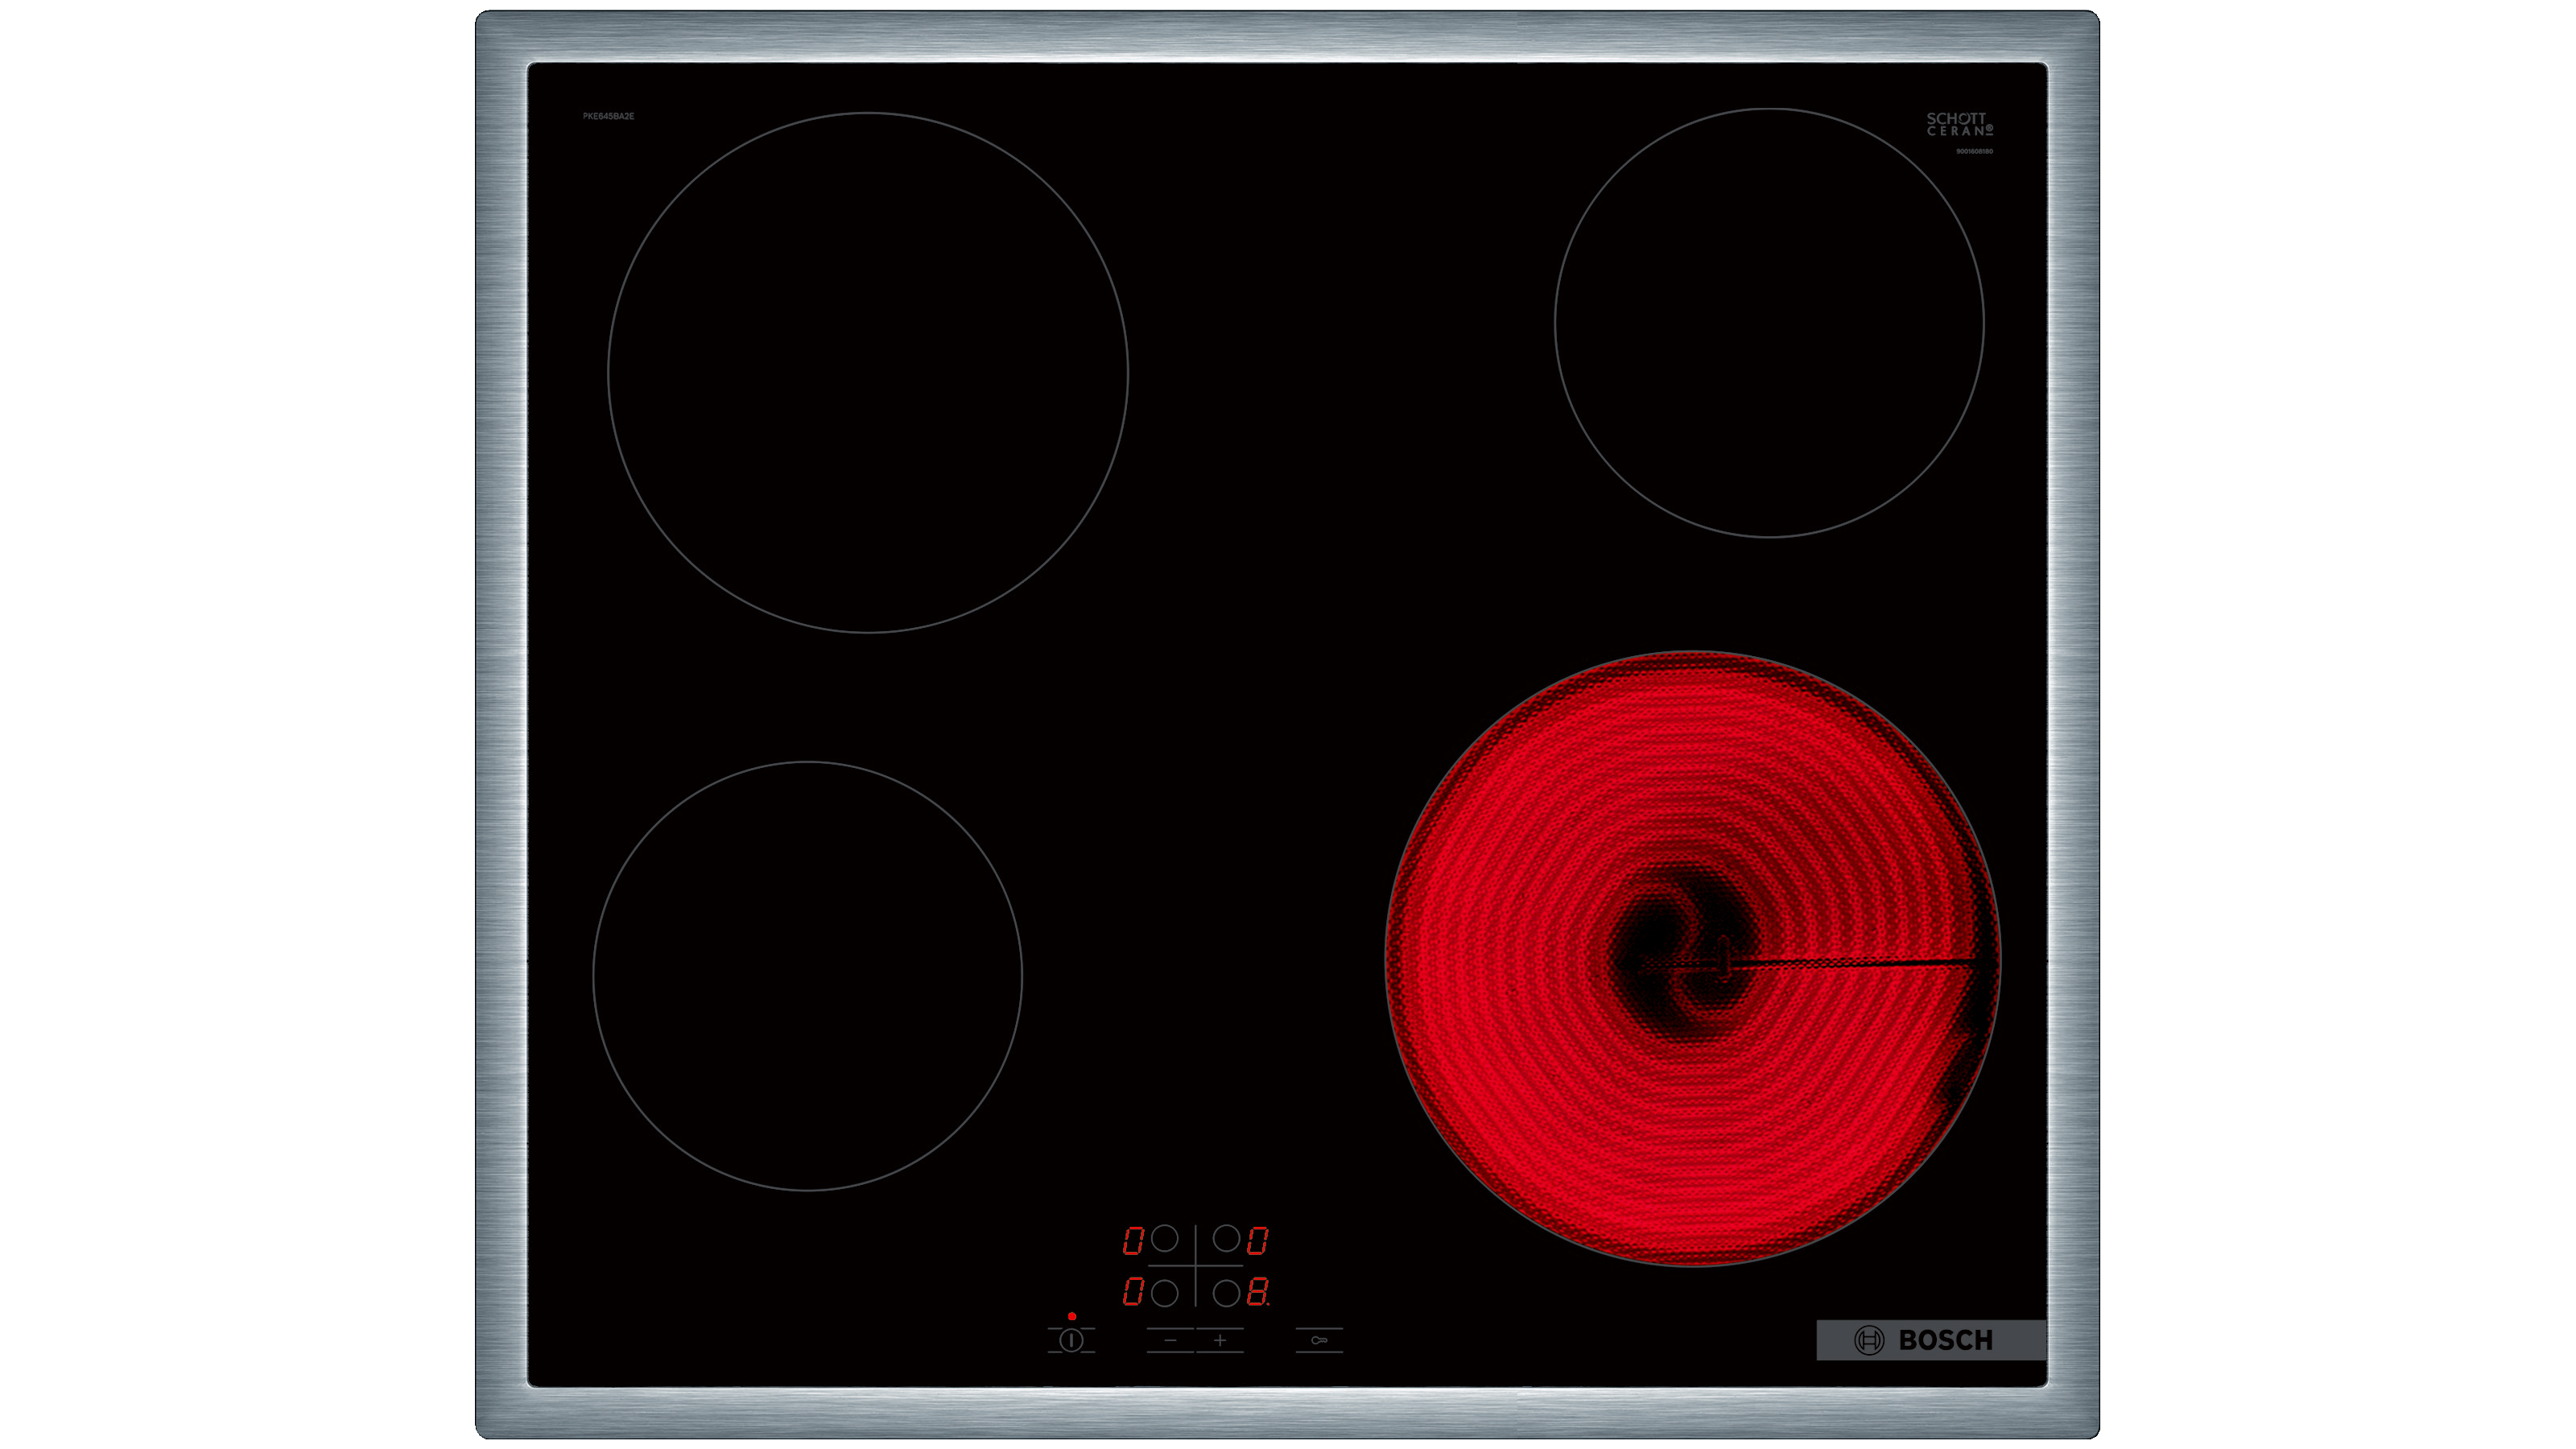
Task: Select the rear-right hotplate selector circle
Action: (x=1226, y=1239)
